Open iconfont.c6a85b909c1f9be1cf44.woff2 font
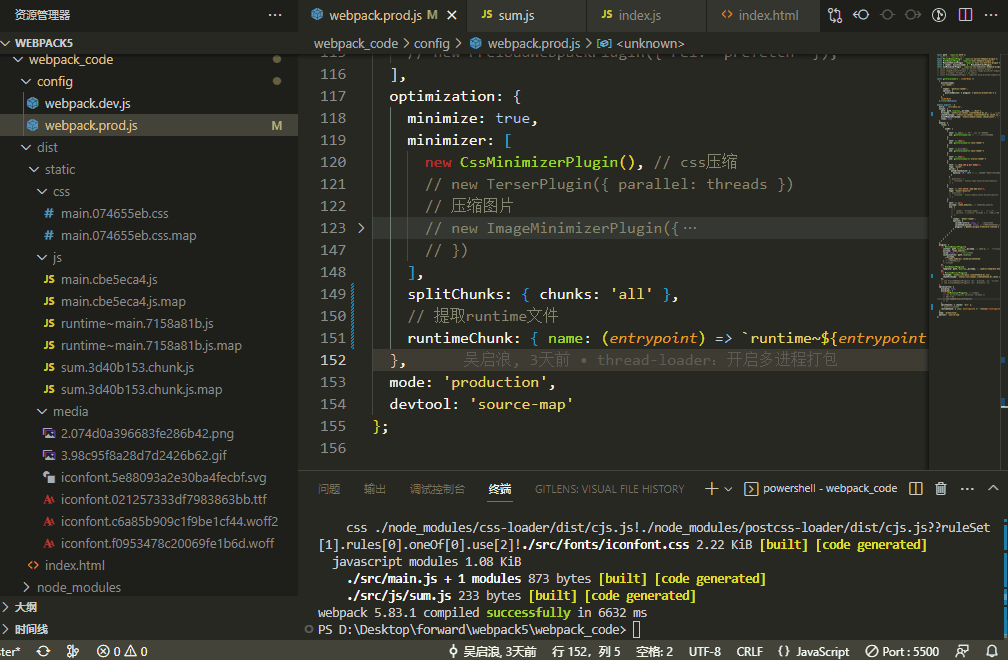 coord(148,521)
